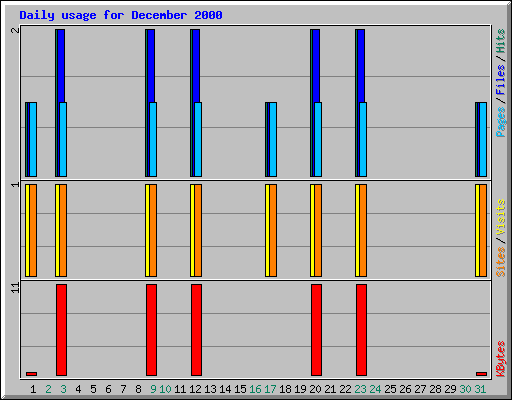This screenshot has width=512, height=400.
Task: Click the chart title 'Daily usage for December 2000'
Action: point(121,15)
